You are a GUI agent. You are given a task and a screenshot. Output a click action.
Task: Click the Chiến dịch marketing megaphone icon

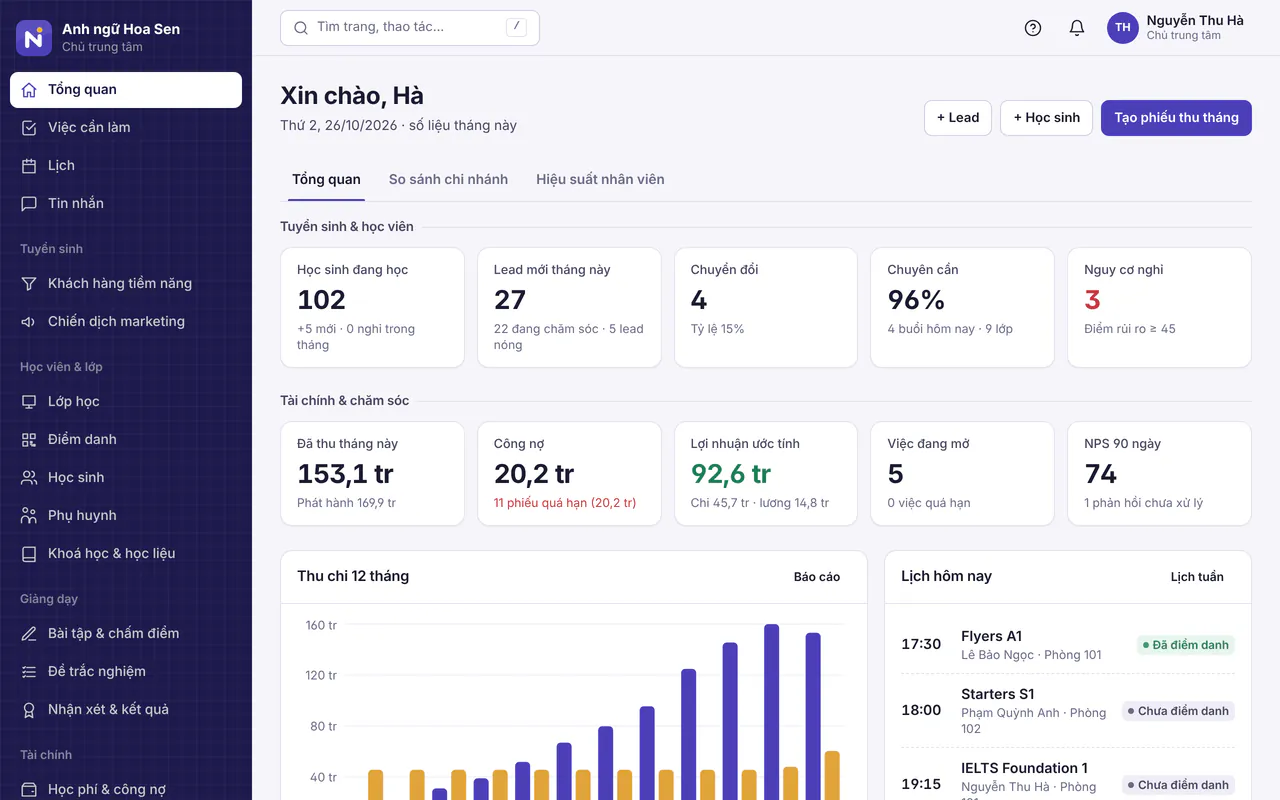(x=29, y=322)
